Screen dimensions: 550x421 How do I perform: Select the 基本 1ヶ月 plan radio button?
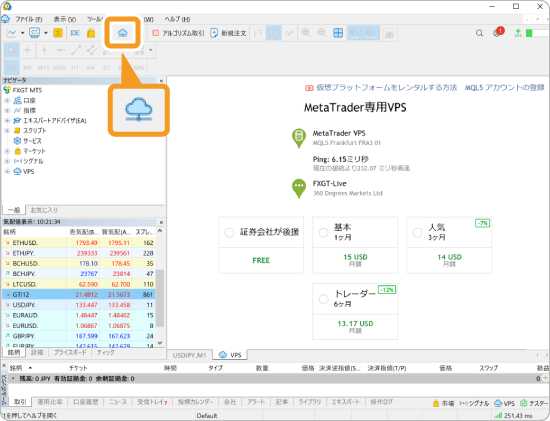pos(323,232)
